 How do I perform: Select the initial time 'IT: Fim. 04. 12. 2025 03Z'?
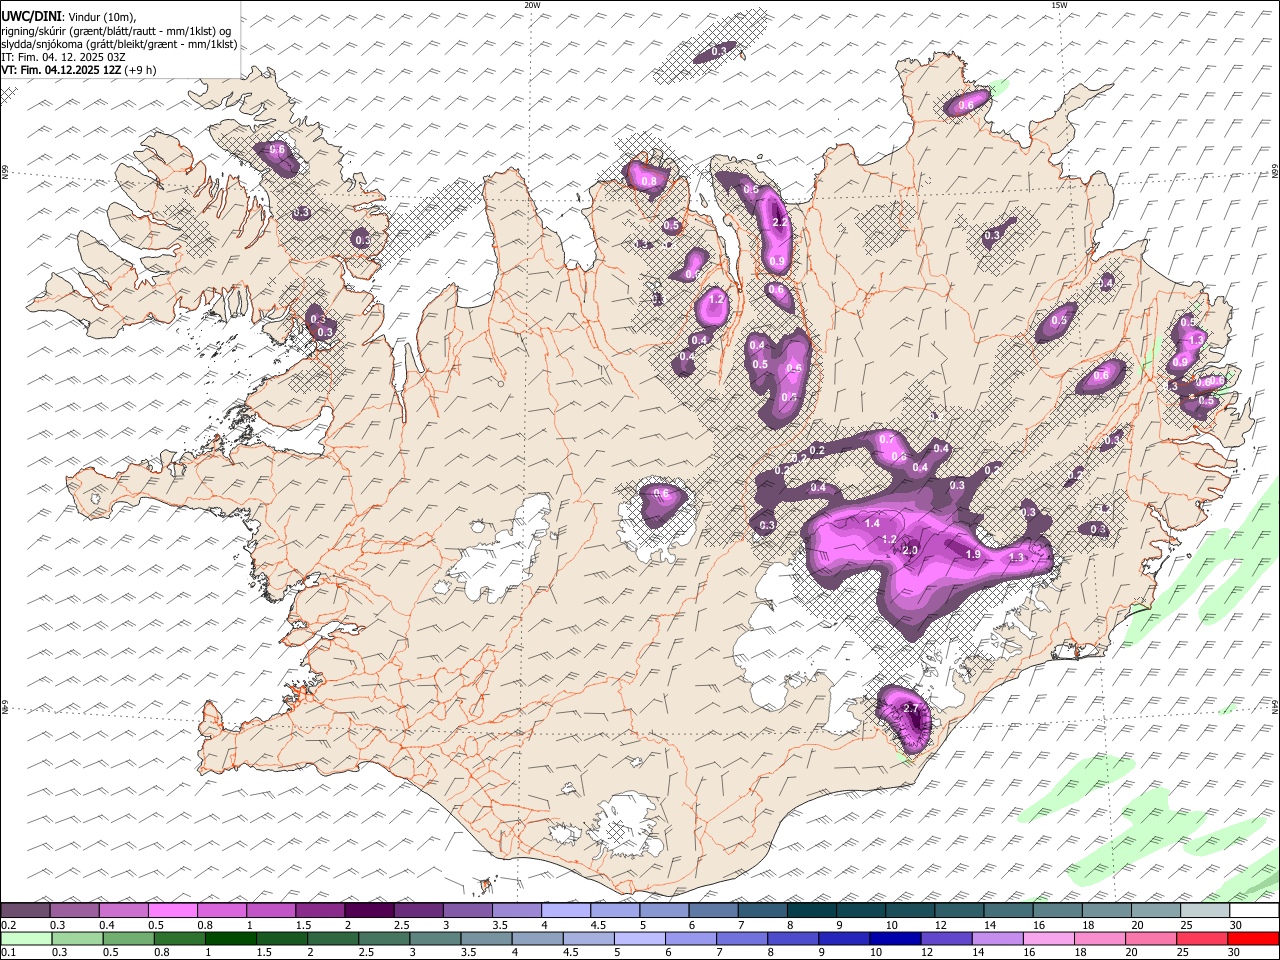pyautogui.click(x=63, y=57)
